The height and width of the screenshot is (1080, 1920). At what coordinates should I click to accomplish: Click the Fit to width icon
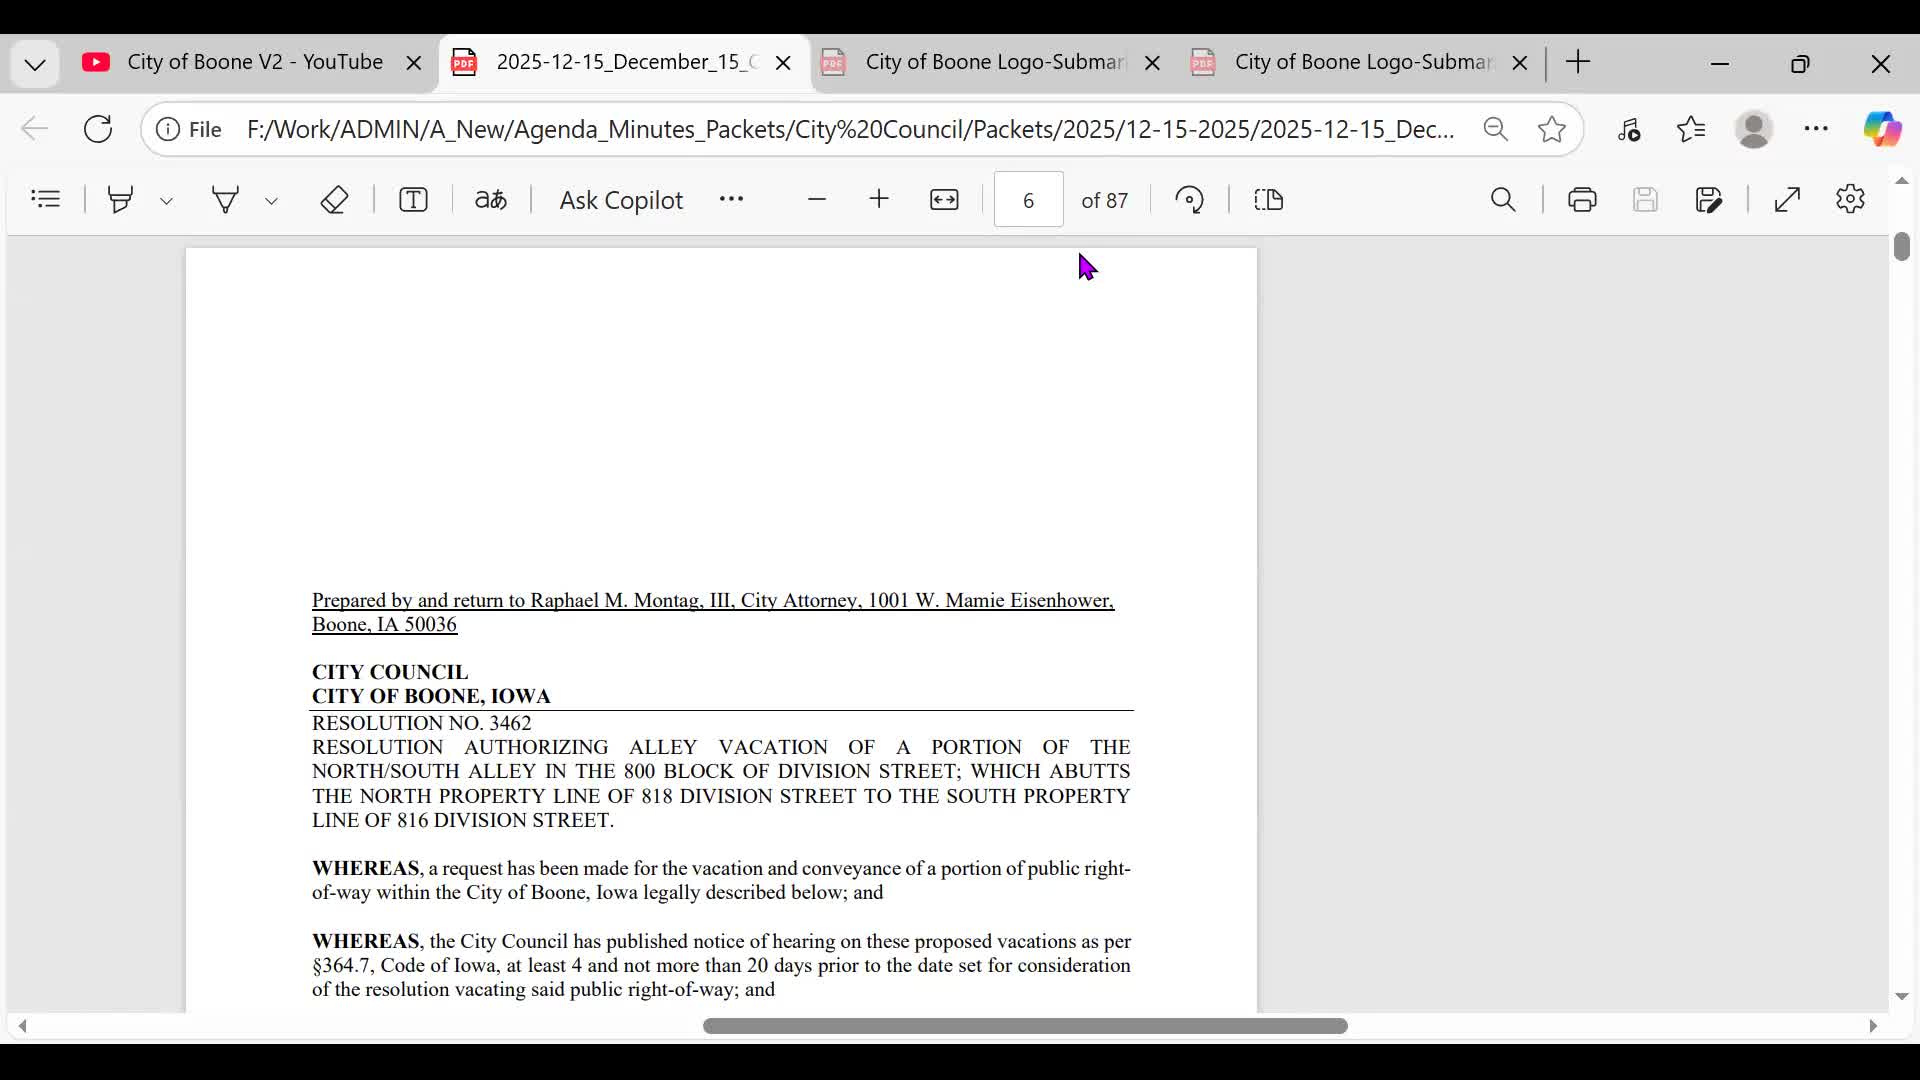point(944,200)
